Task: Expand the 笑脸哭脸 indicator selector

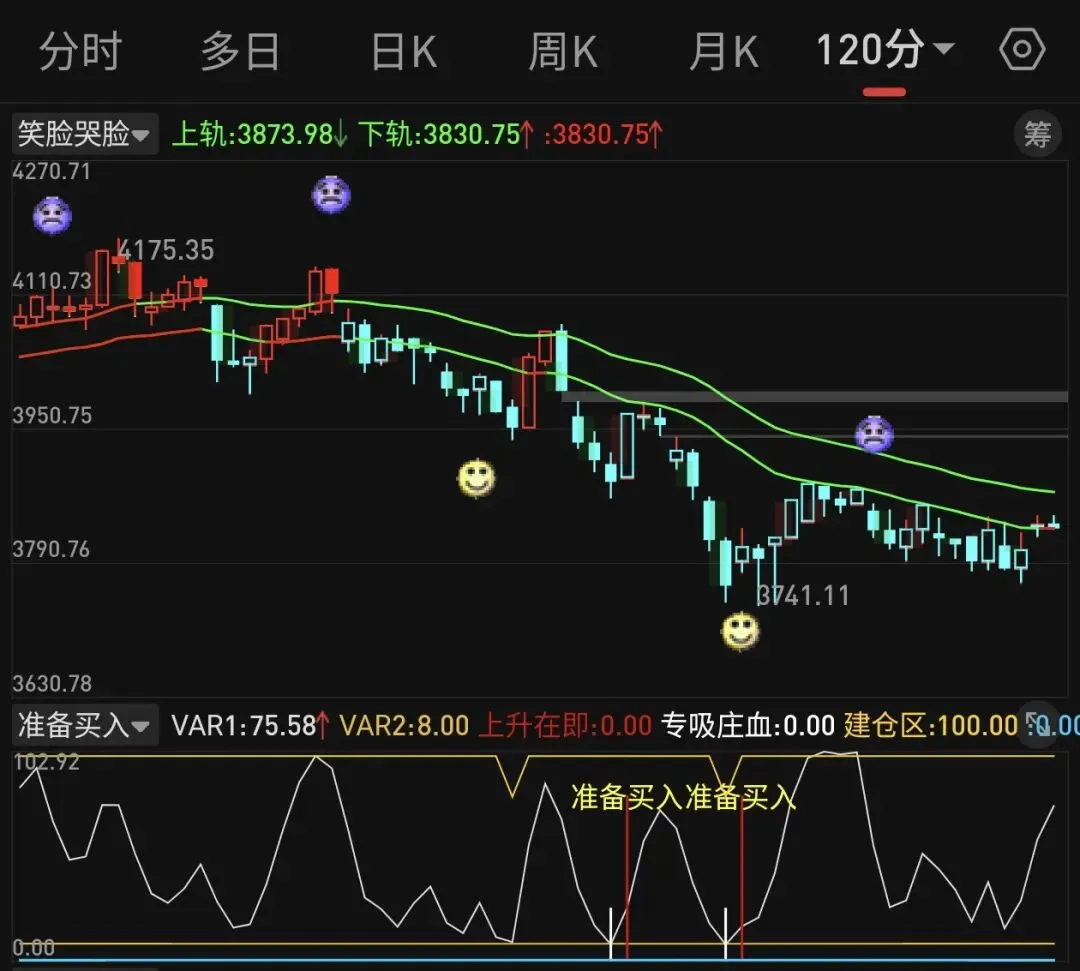Action: (85, 134)
